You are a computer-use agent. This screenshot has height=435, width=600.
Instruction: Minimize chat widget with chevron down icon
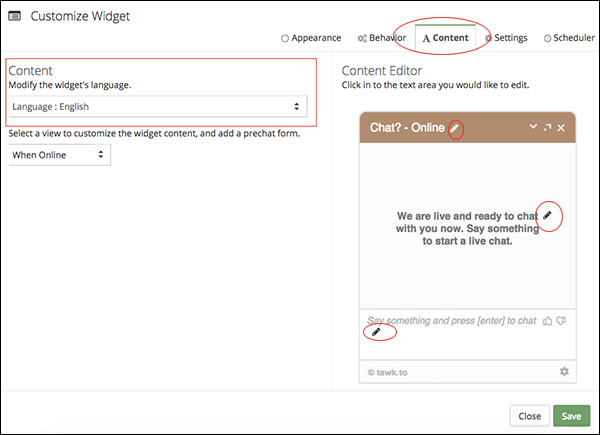pos(533,127)
